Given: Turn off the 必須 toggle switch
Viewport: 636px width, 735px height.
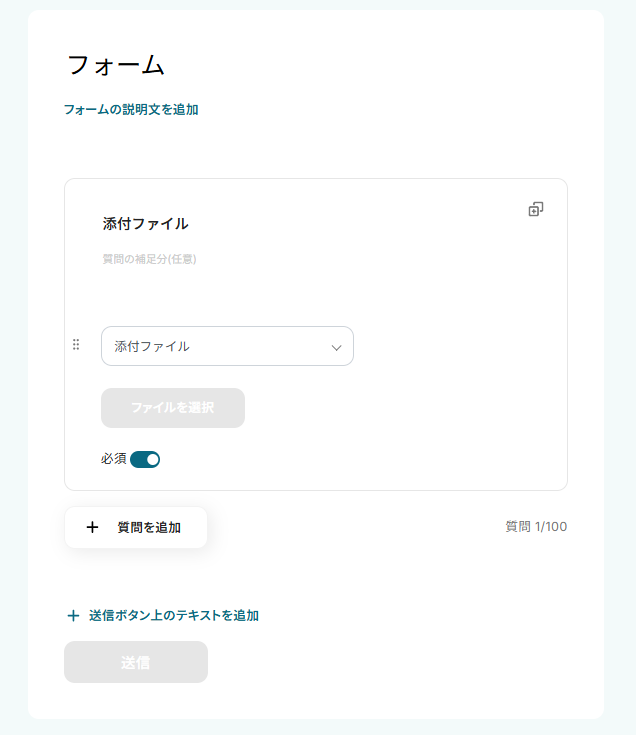Looking at the screenshot, I should (145, 459).
